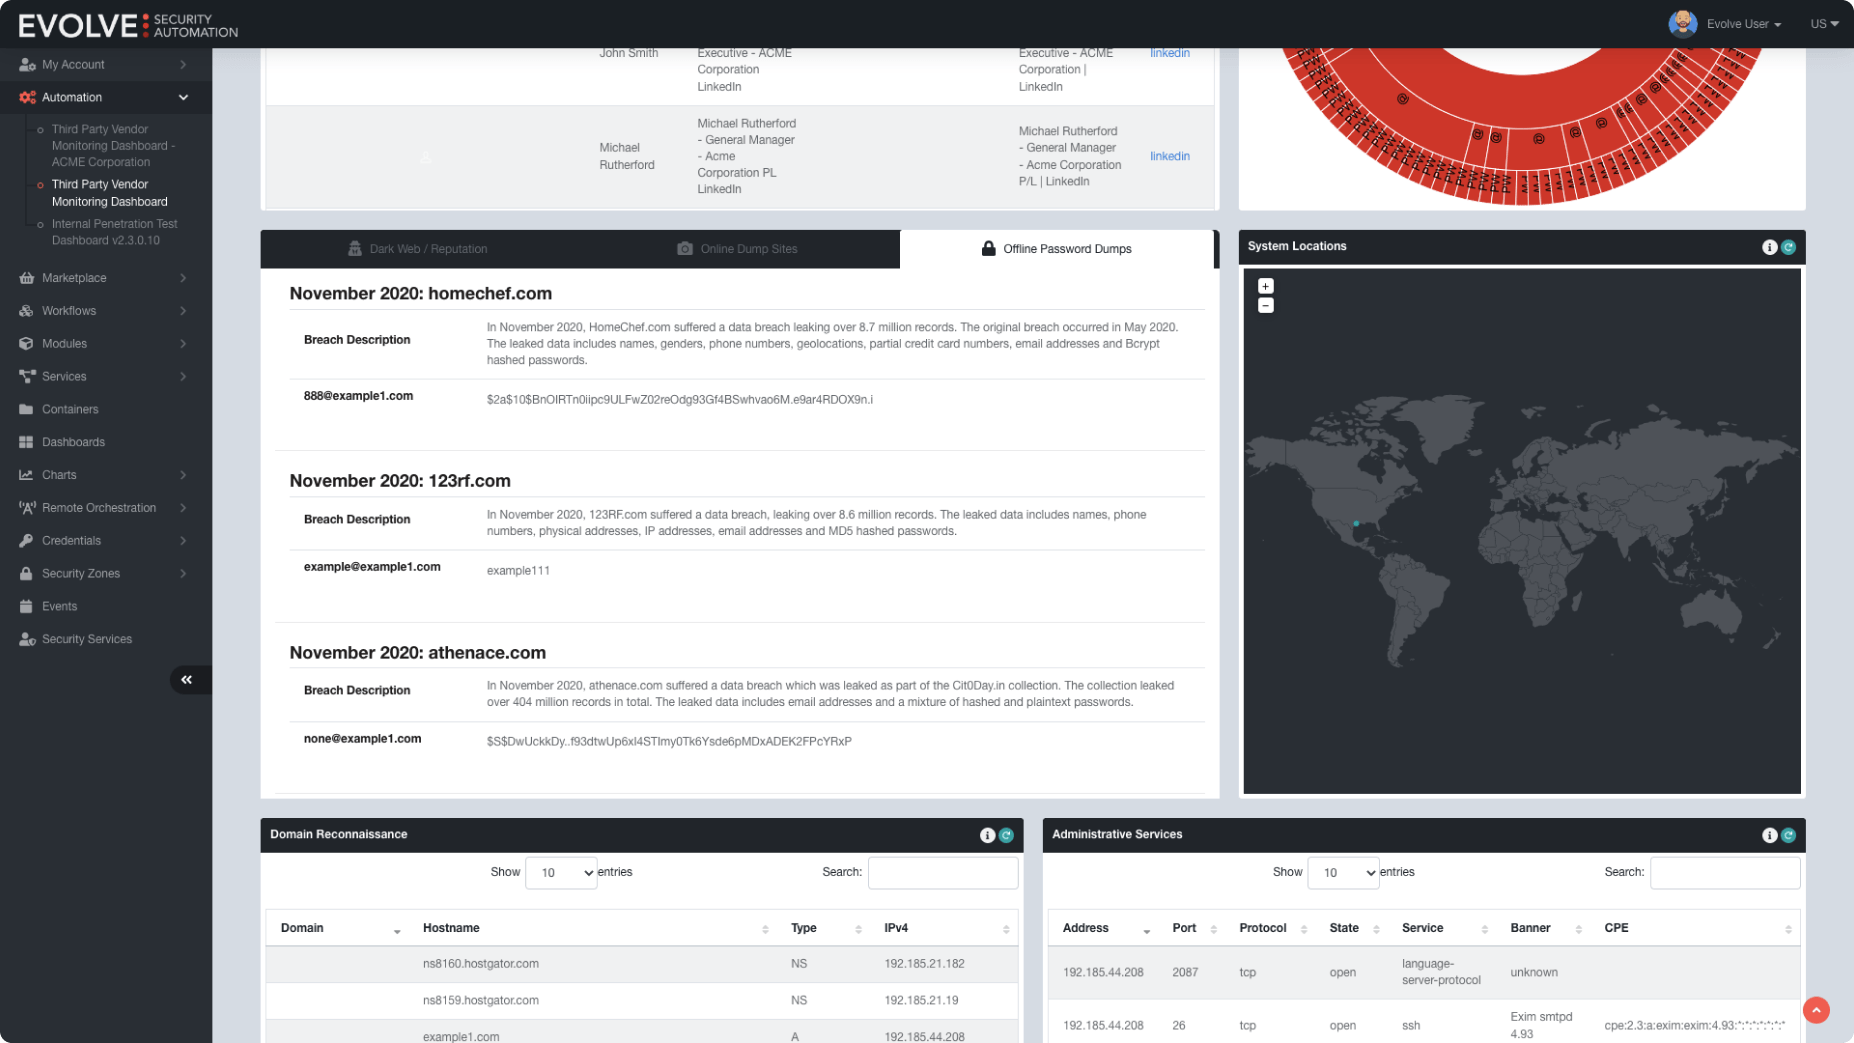Click the Workflows icon in sidebar
The width and height of the screenshot is (1854, 1043).
pos(27,311)
